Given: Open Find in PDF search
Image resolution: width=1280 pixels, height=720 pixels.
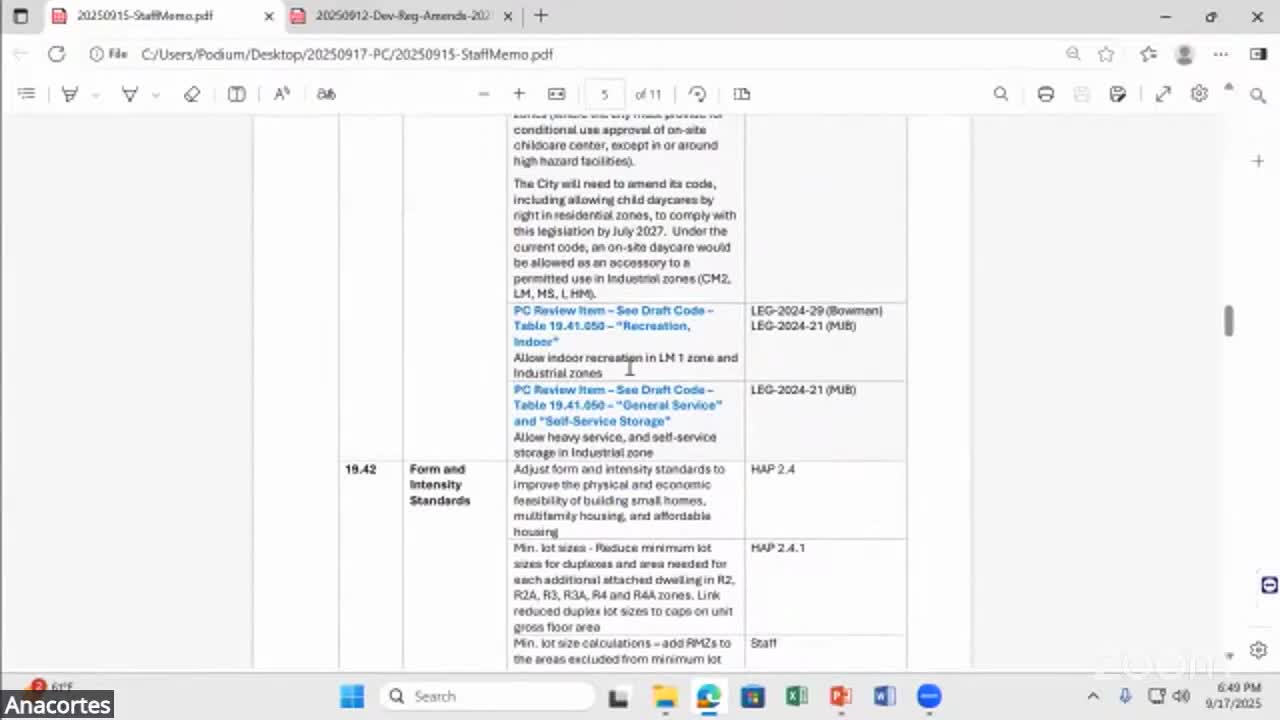Looking at the screenshot, I should coord(1001,94).
